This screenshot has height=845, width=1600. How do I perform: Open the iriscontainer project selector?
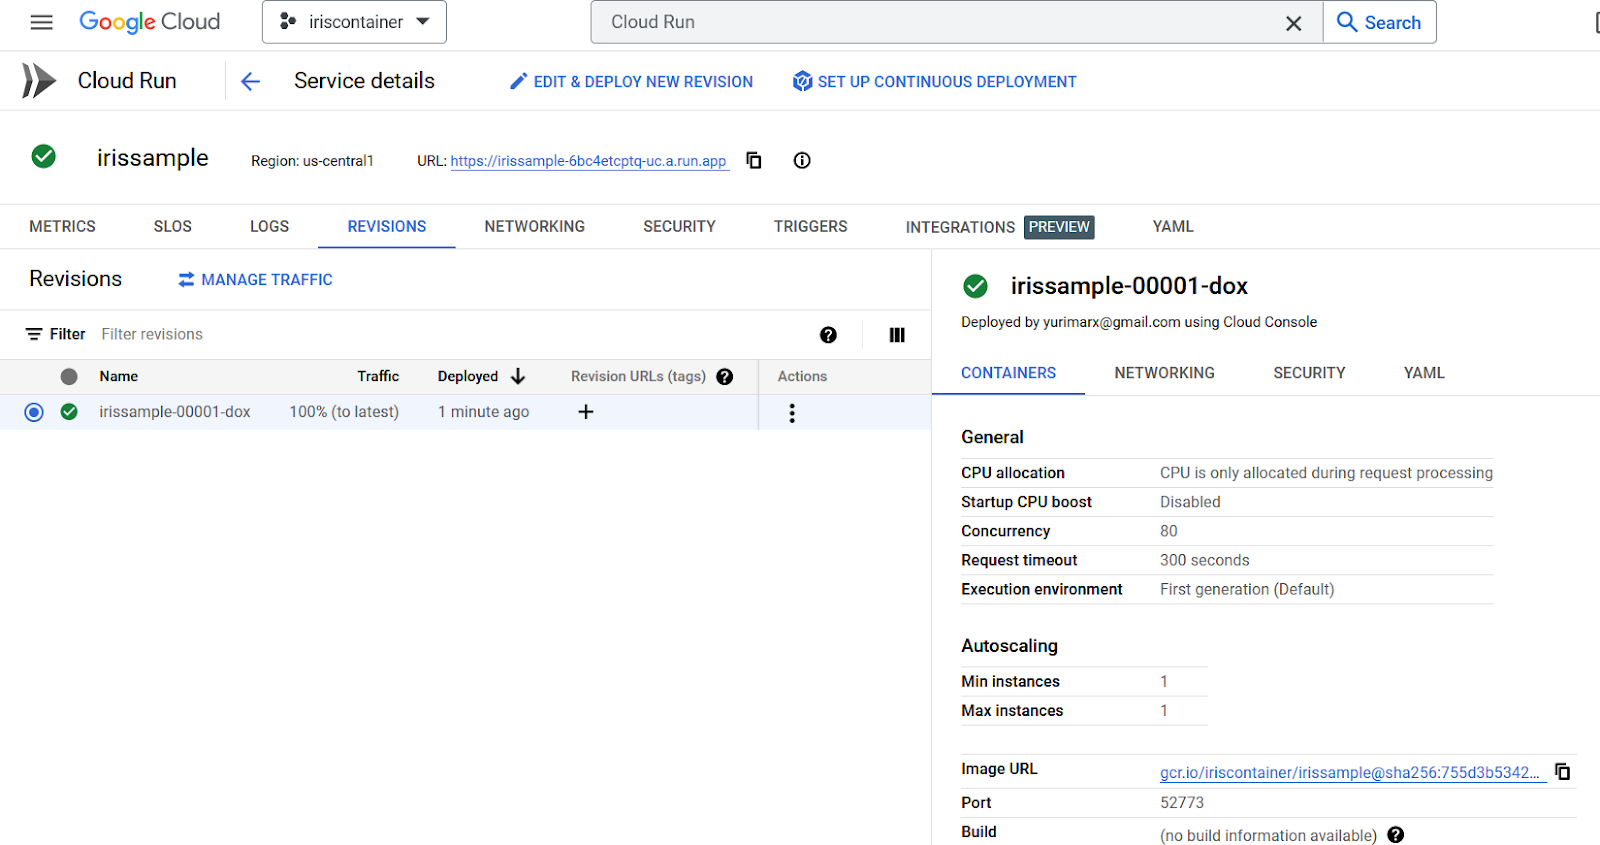(354, 22)
